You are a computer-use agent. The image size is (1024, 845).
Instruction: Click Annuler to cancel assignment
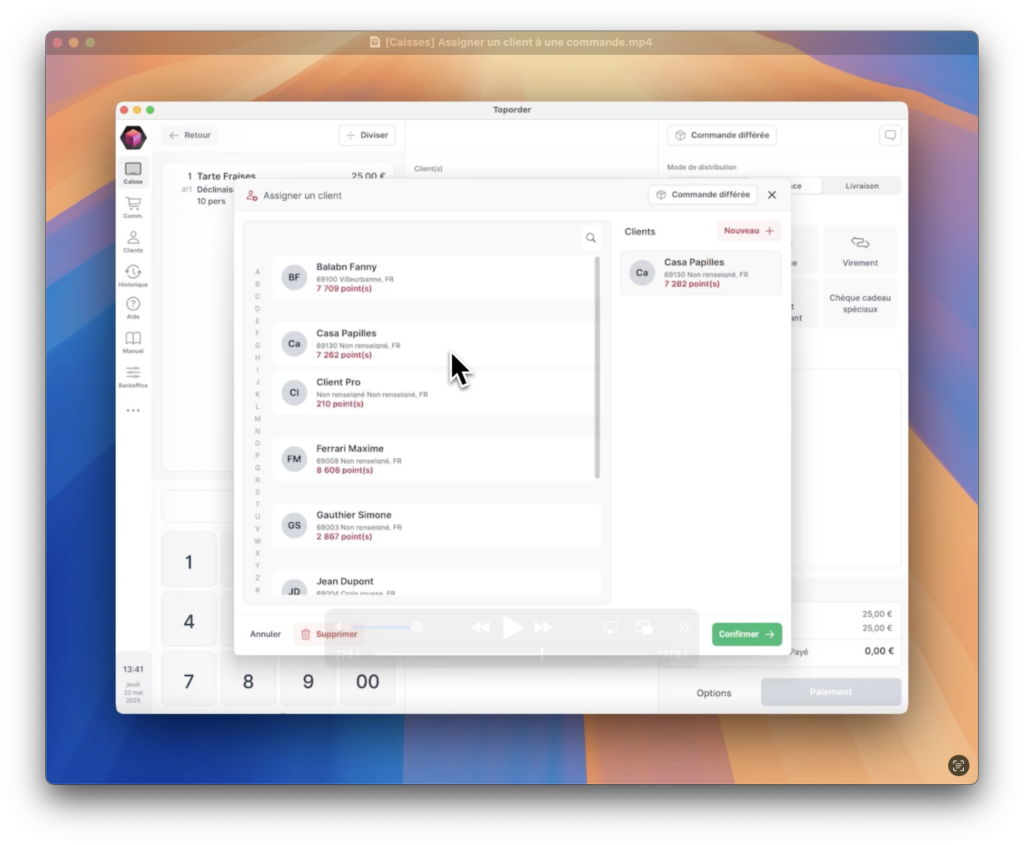point(265,634)
